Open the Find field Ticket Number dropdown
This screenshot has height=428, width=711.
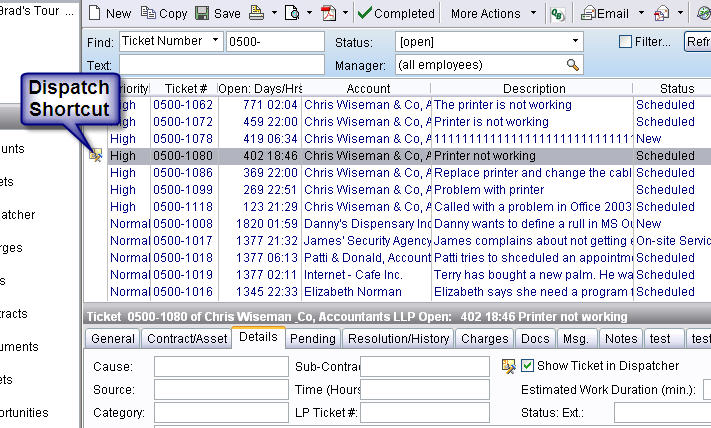[x=216, y=41]
